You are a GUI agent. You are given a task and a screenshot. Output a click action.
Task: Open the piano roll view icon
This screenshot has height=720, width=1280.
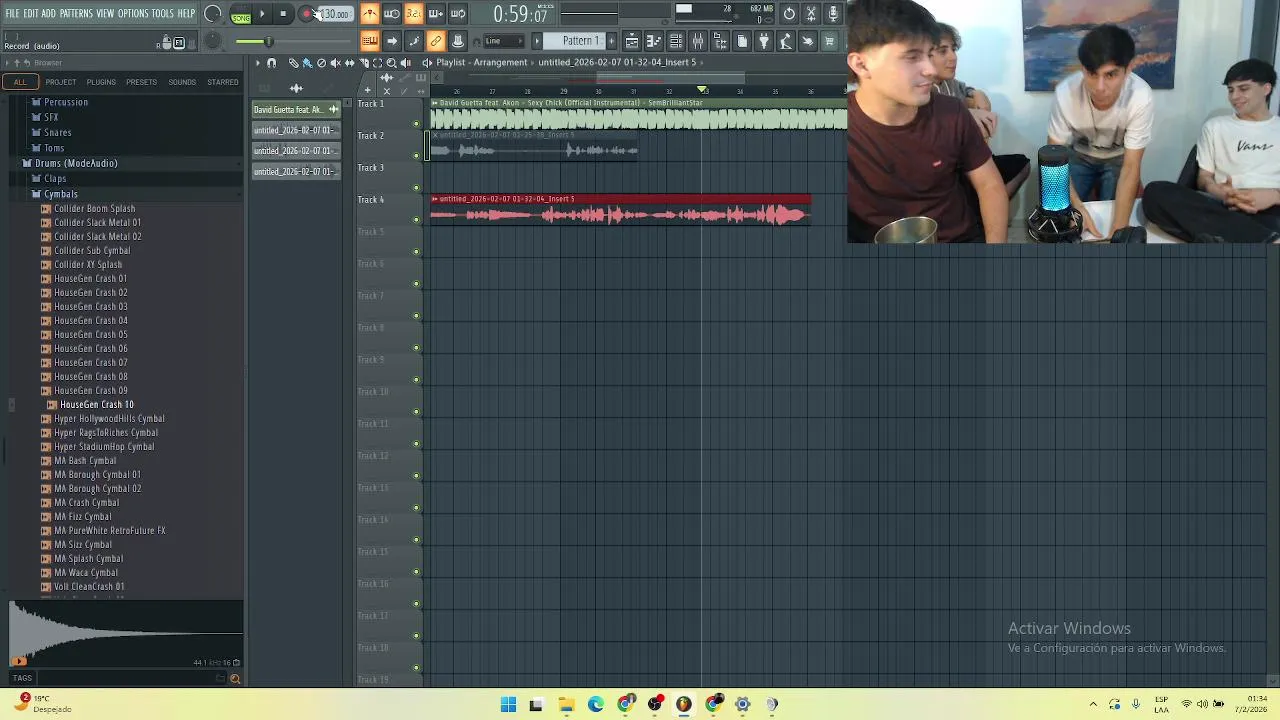(x=654, y=41)
